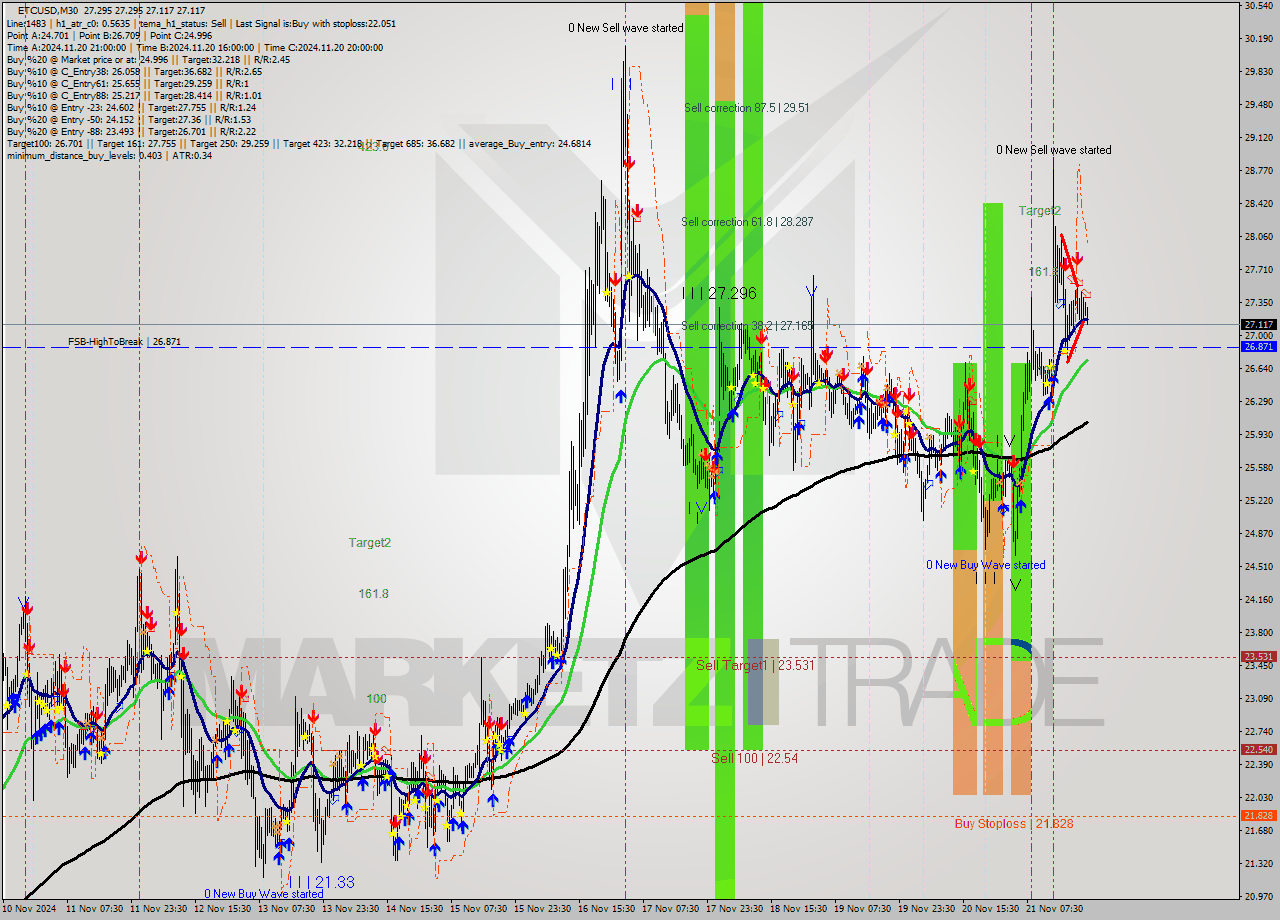This screenshot has height=920, width=1280.
Task: Click the red sell arrow at the 16 Nov peak
Action: (629, 162)
